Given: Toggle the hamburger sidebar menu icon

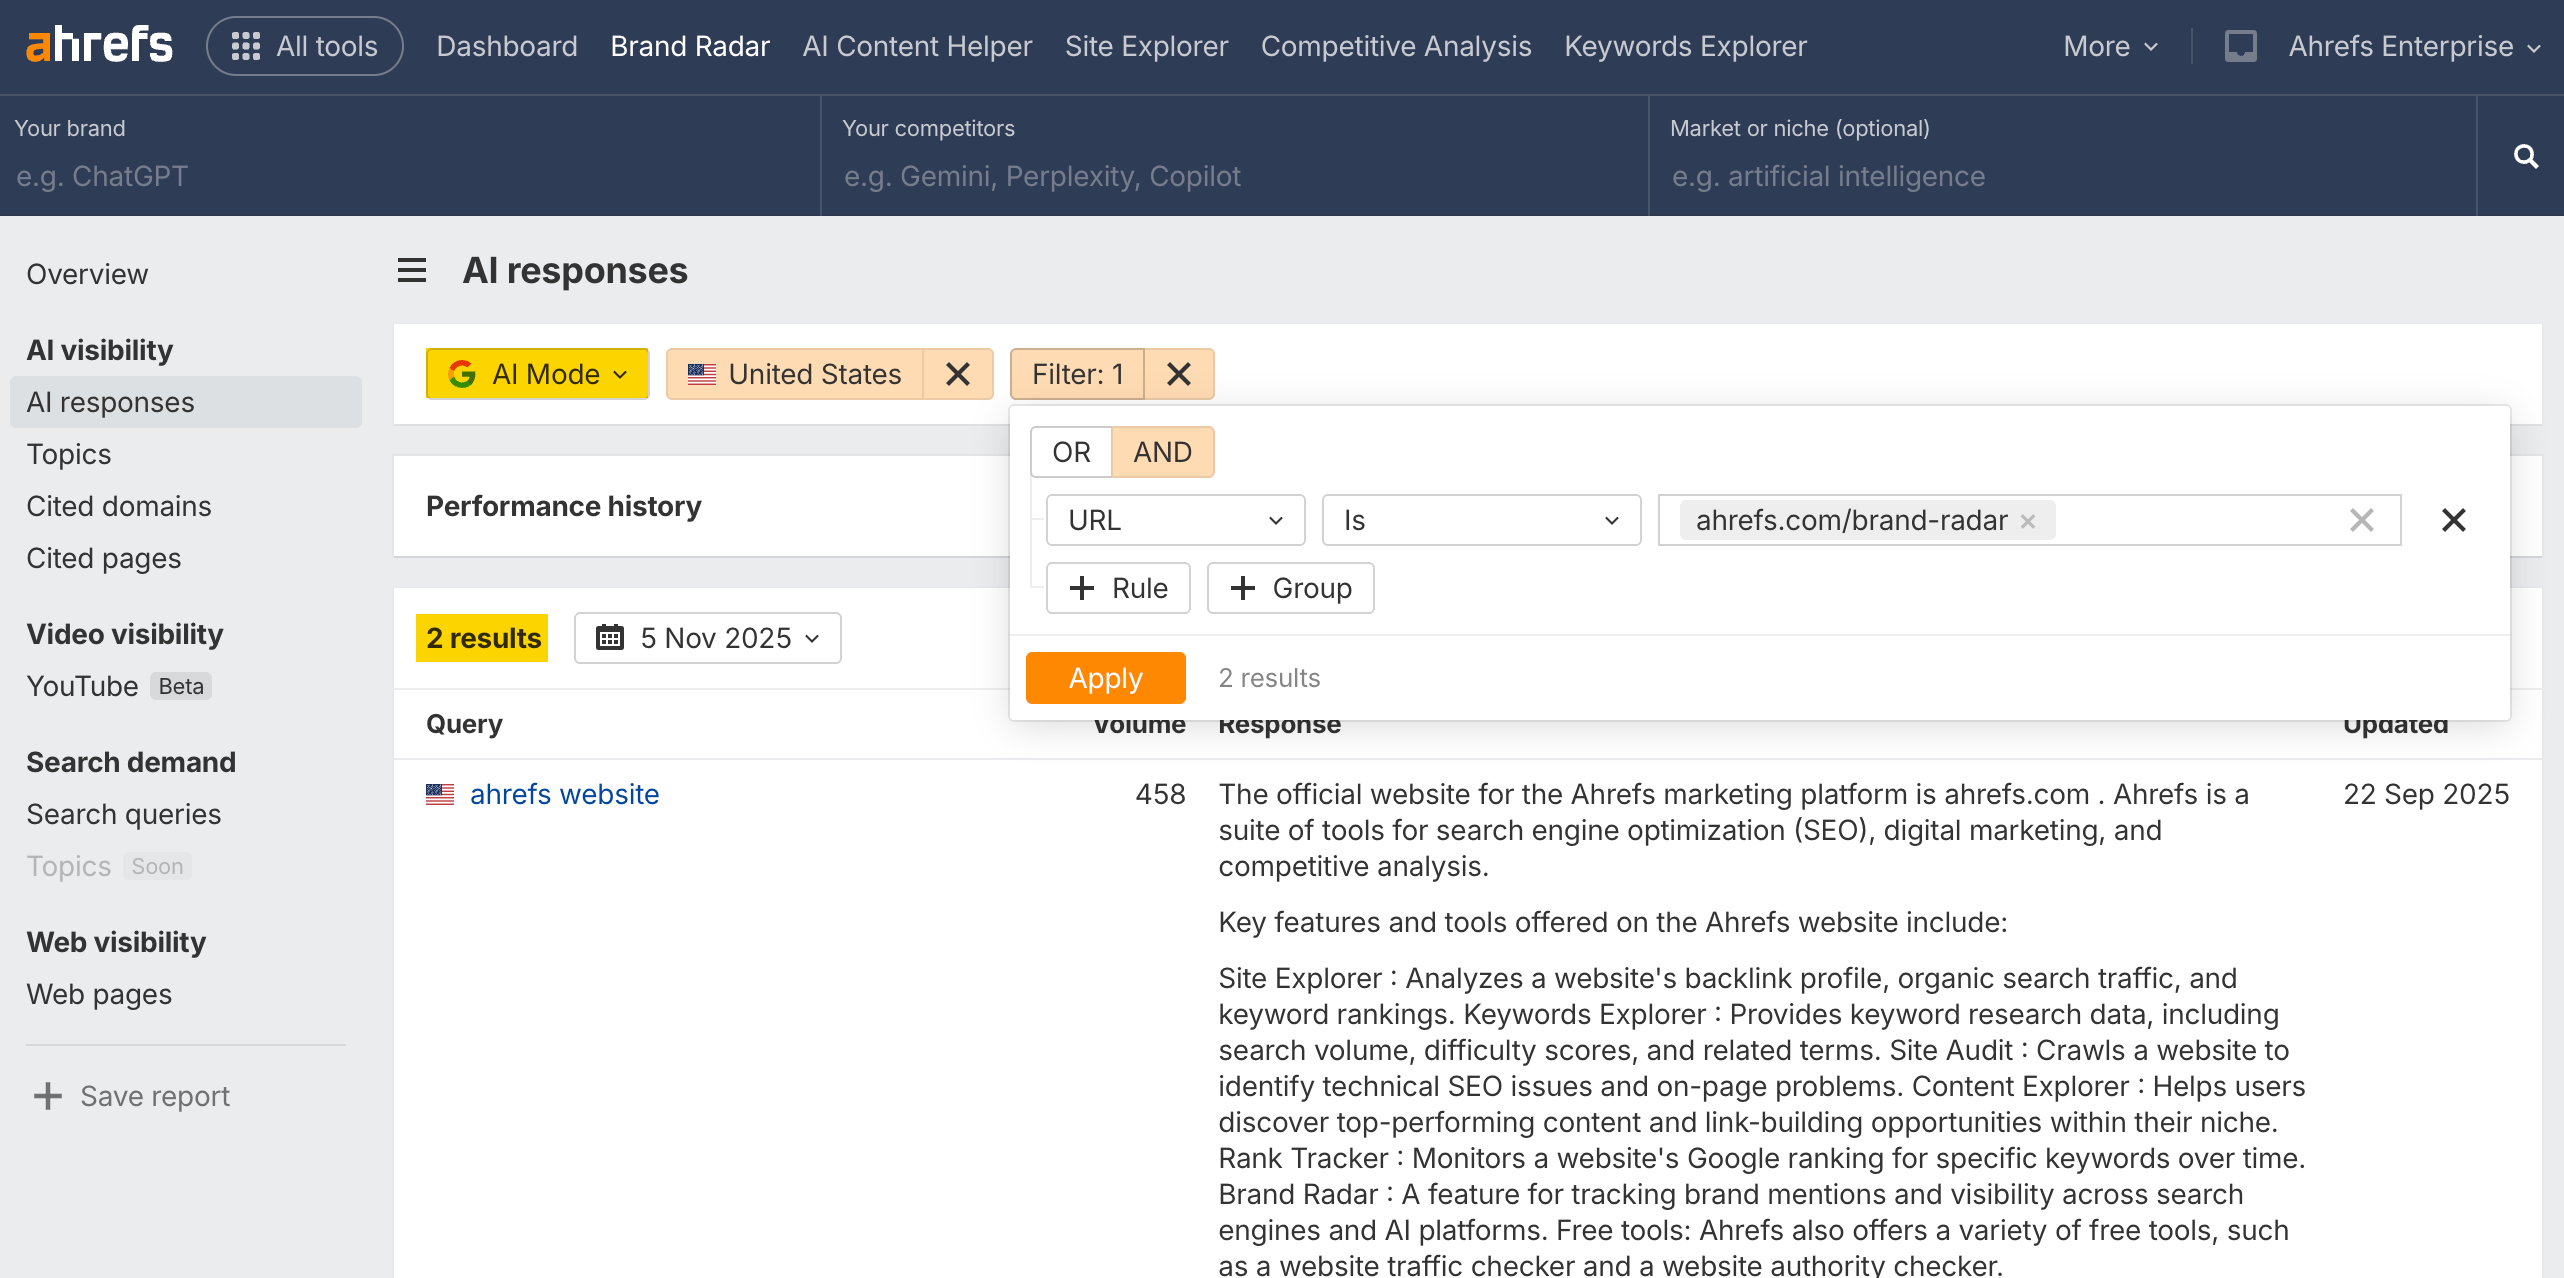Looking at the screenshot, I should pos(412,271).
